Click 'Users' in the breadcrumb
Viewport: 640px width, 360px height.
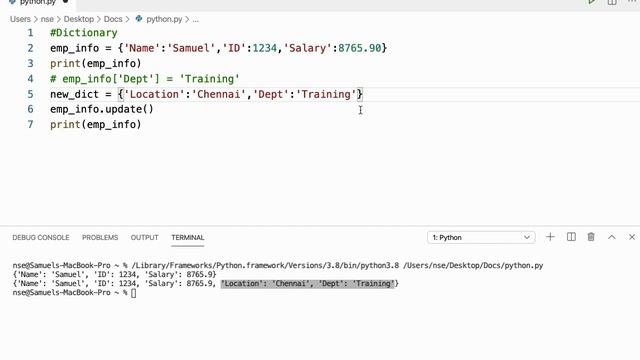(20, 19)
